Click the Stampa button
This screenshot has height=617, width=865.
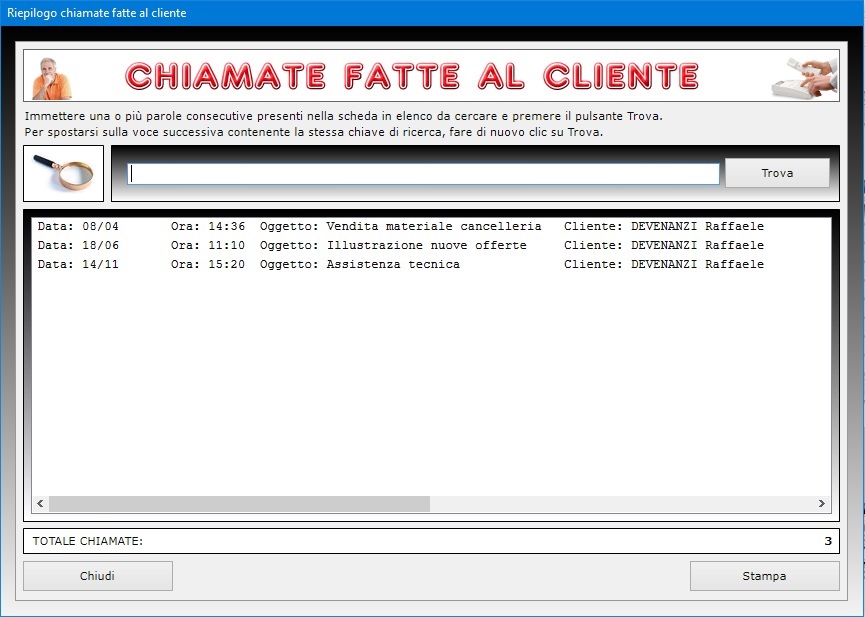coord(765,576)
